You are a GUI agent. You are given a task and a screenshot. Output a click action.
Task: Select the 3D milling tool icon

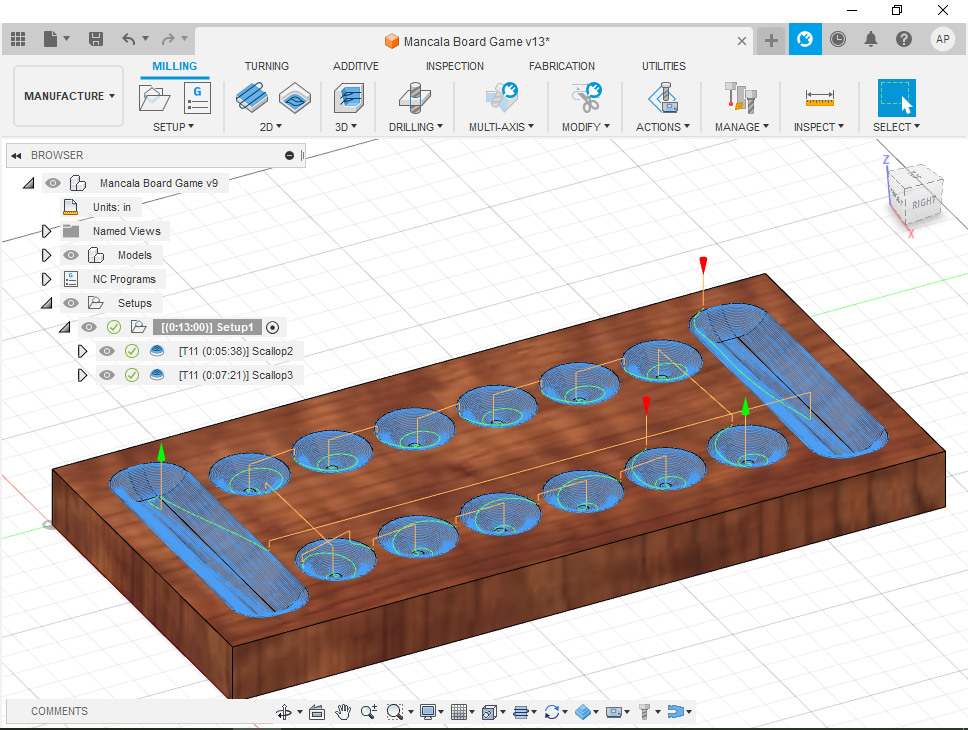coord(347,100)
